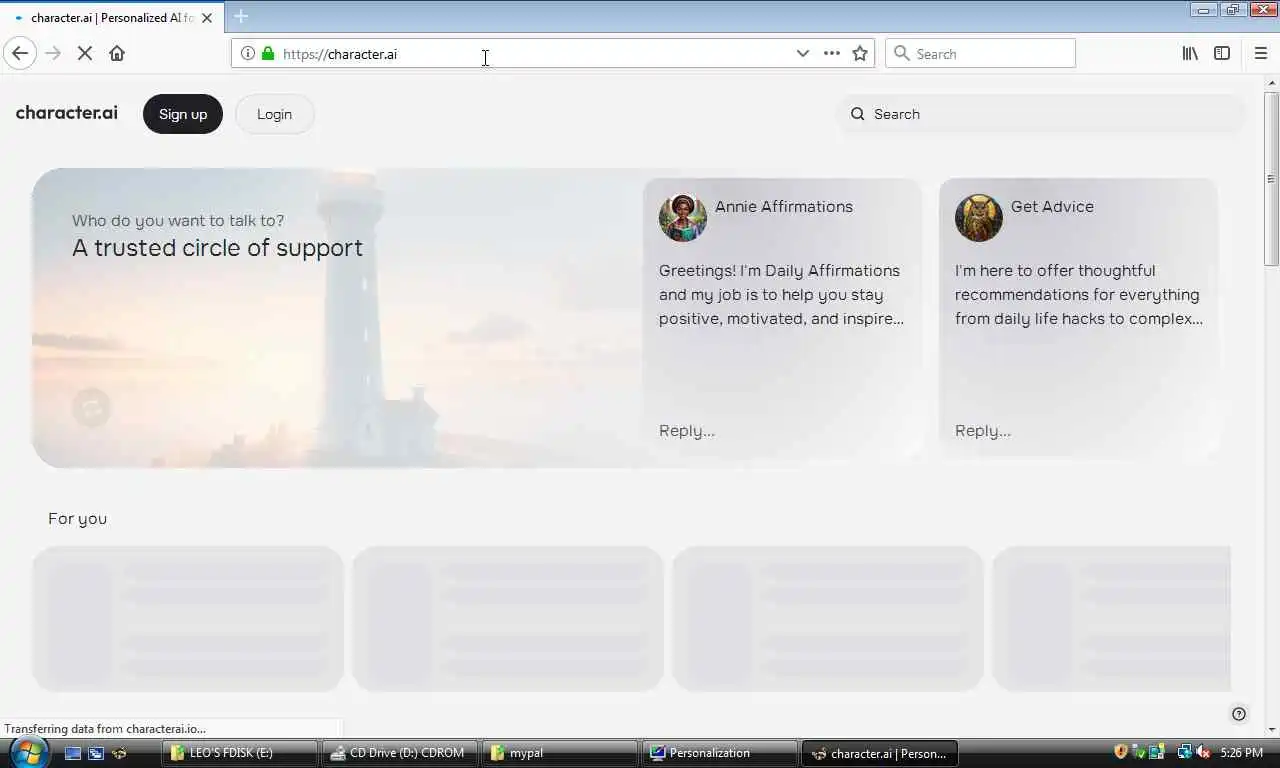Click the Sign up button
The image size is (1280, 768).
pyautogui.click(x=183, y=114)
